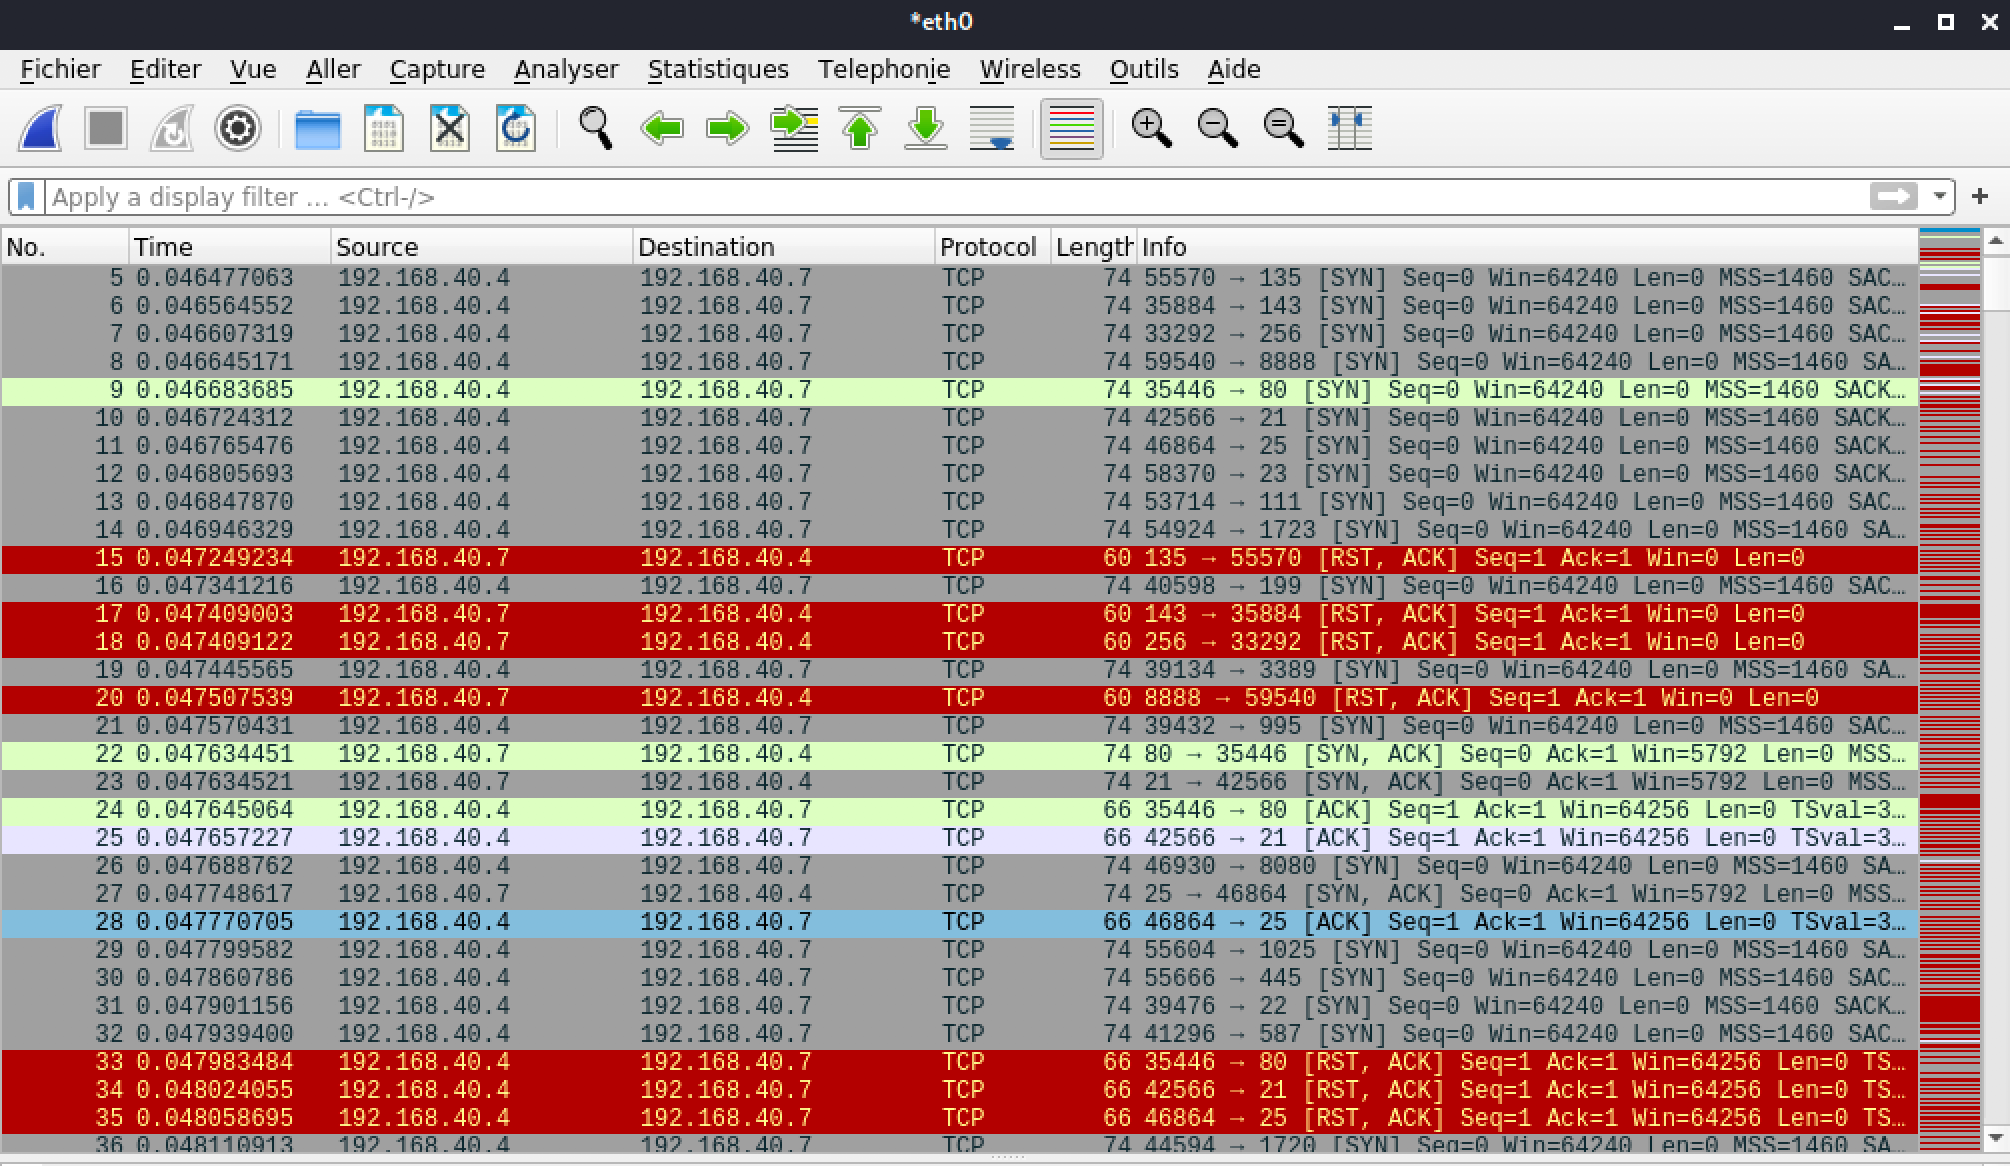Image resolution: width=2010 pixels, height=1166 pixels.
Task: Open the Vue menu
Action: point(253,69)
